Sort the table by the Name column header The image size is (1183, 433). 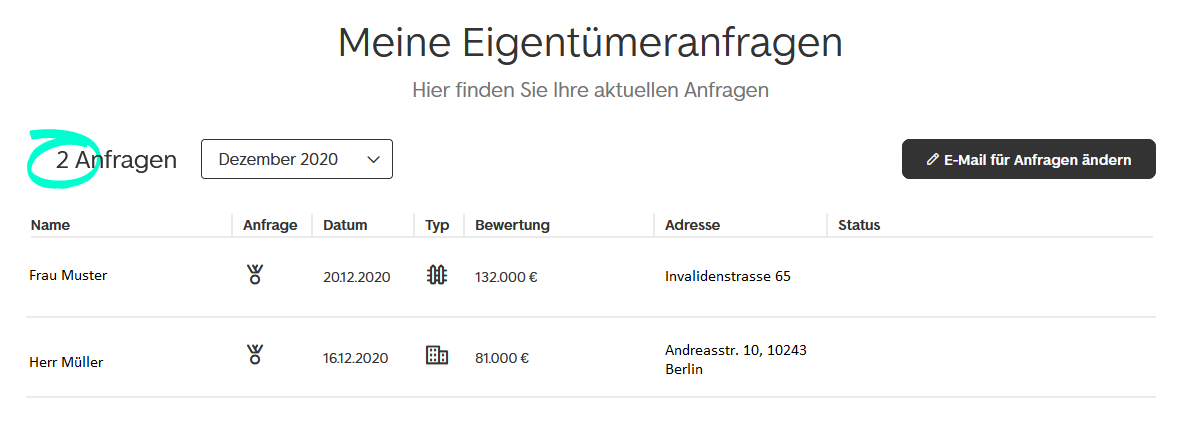coord(50,225)
